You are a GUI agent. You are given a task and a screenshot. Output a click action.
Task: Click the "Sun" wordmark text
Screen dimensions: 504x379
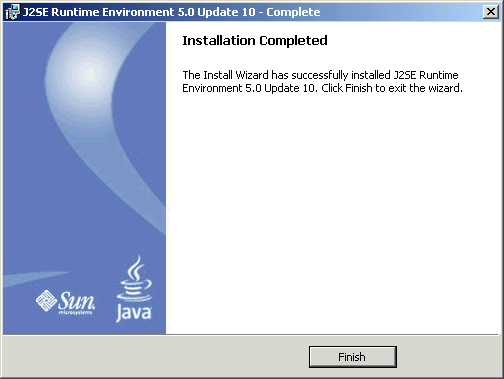coord(77,300)
